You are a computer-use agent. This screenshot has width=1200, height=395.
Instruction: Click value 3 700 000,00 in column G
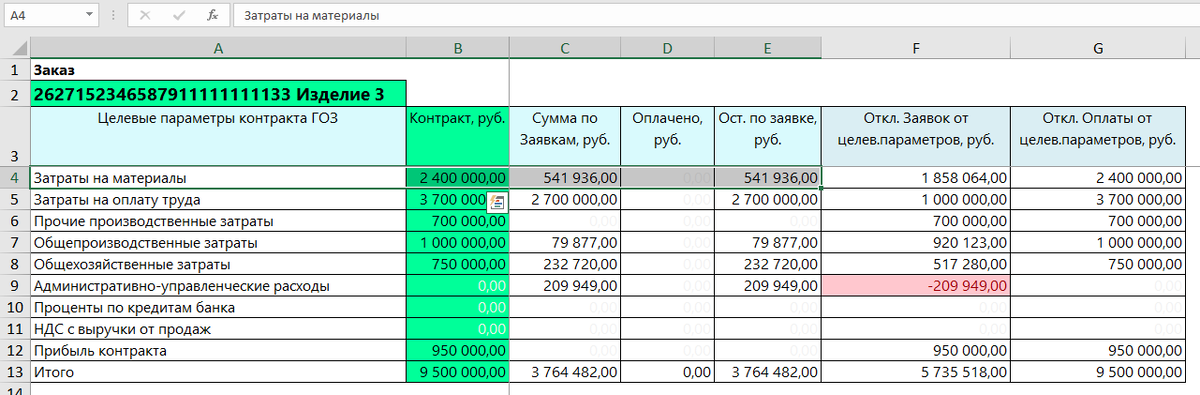1098,199
